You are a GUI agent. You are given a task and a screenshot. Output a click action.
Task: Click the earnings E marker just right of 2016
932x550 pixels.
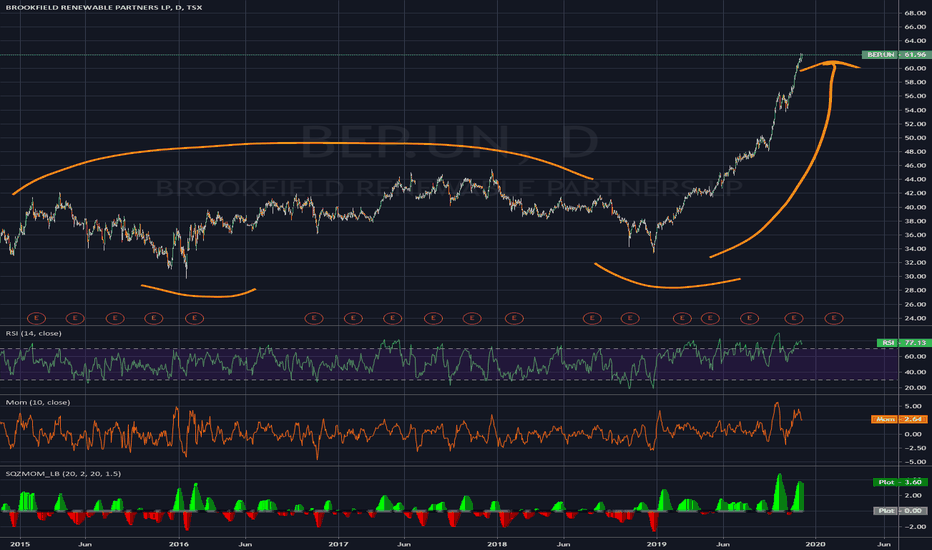(194, 318)
